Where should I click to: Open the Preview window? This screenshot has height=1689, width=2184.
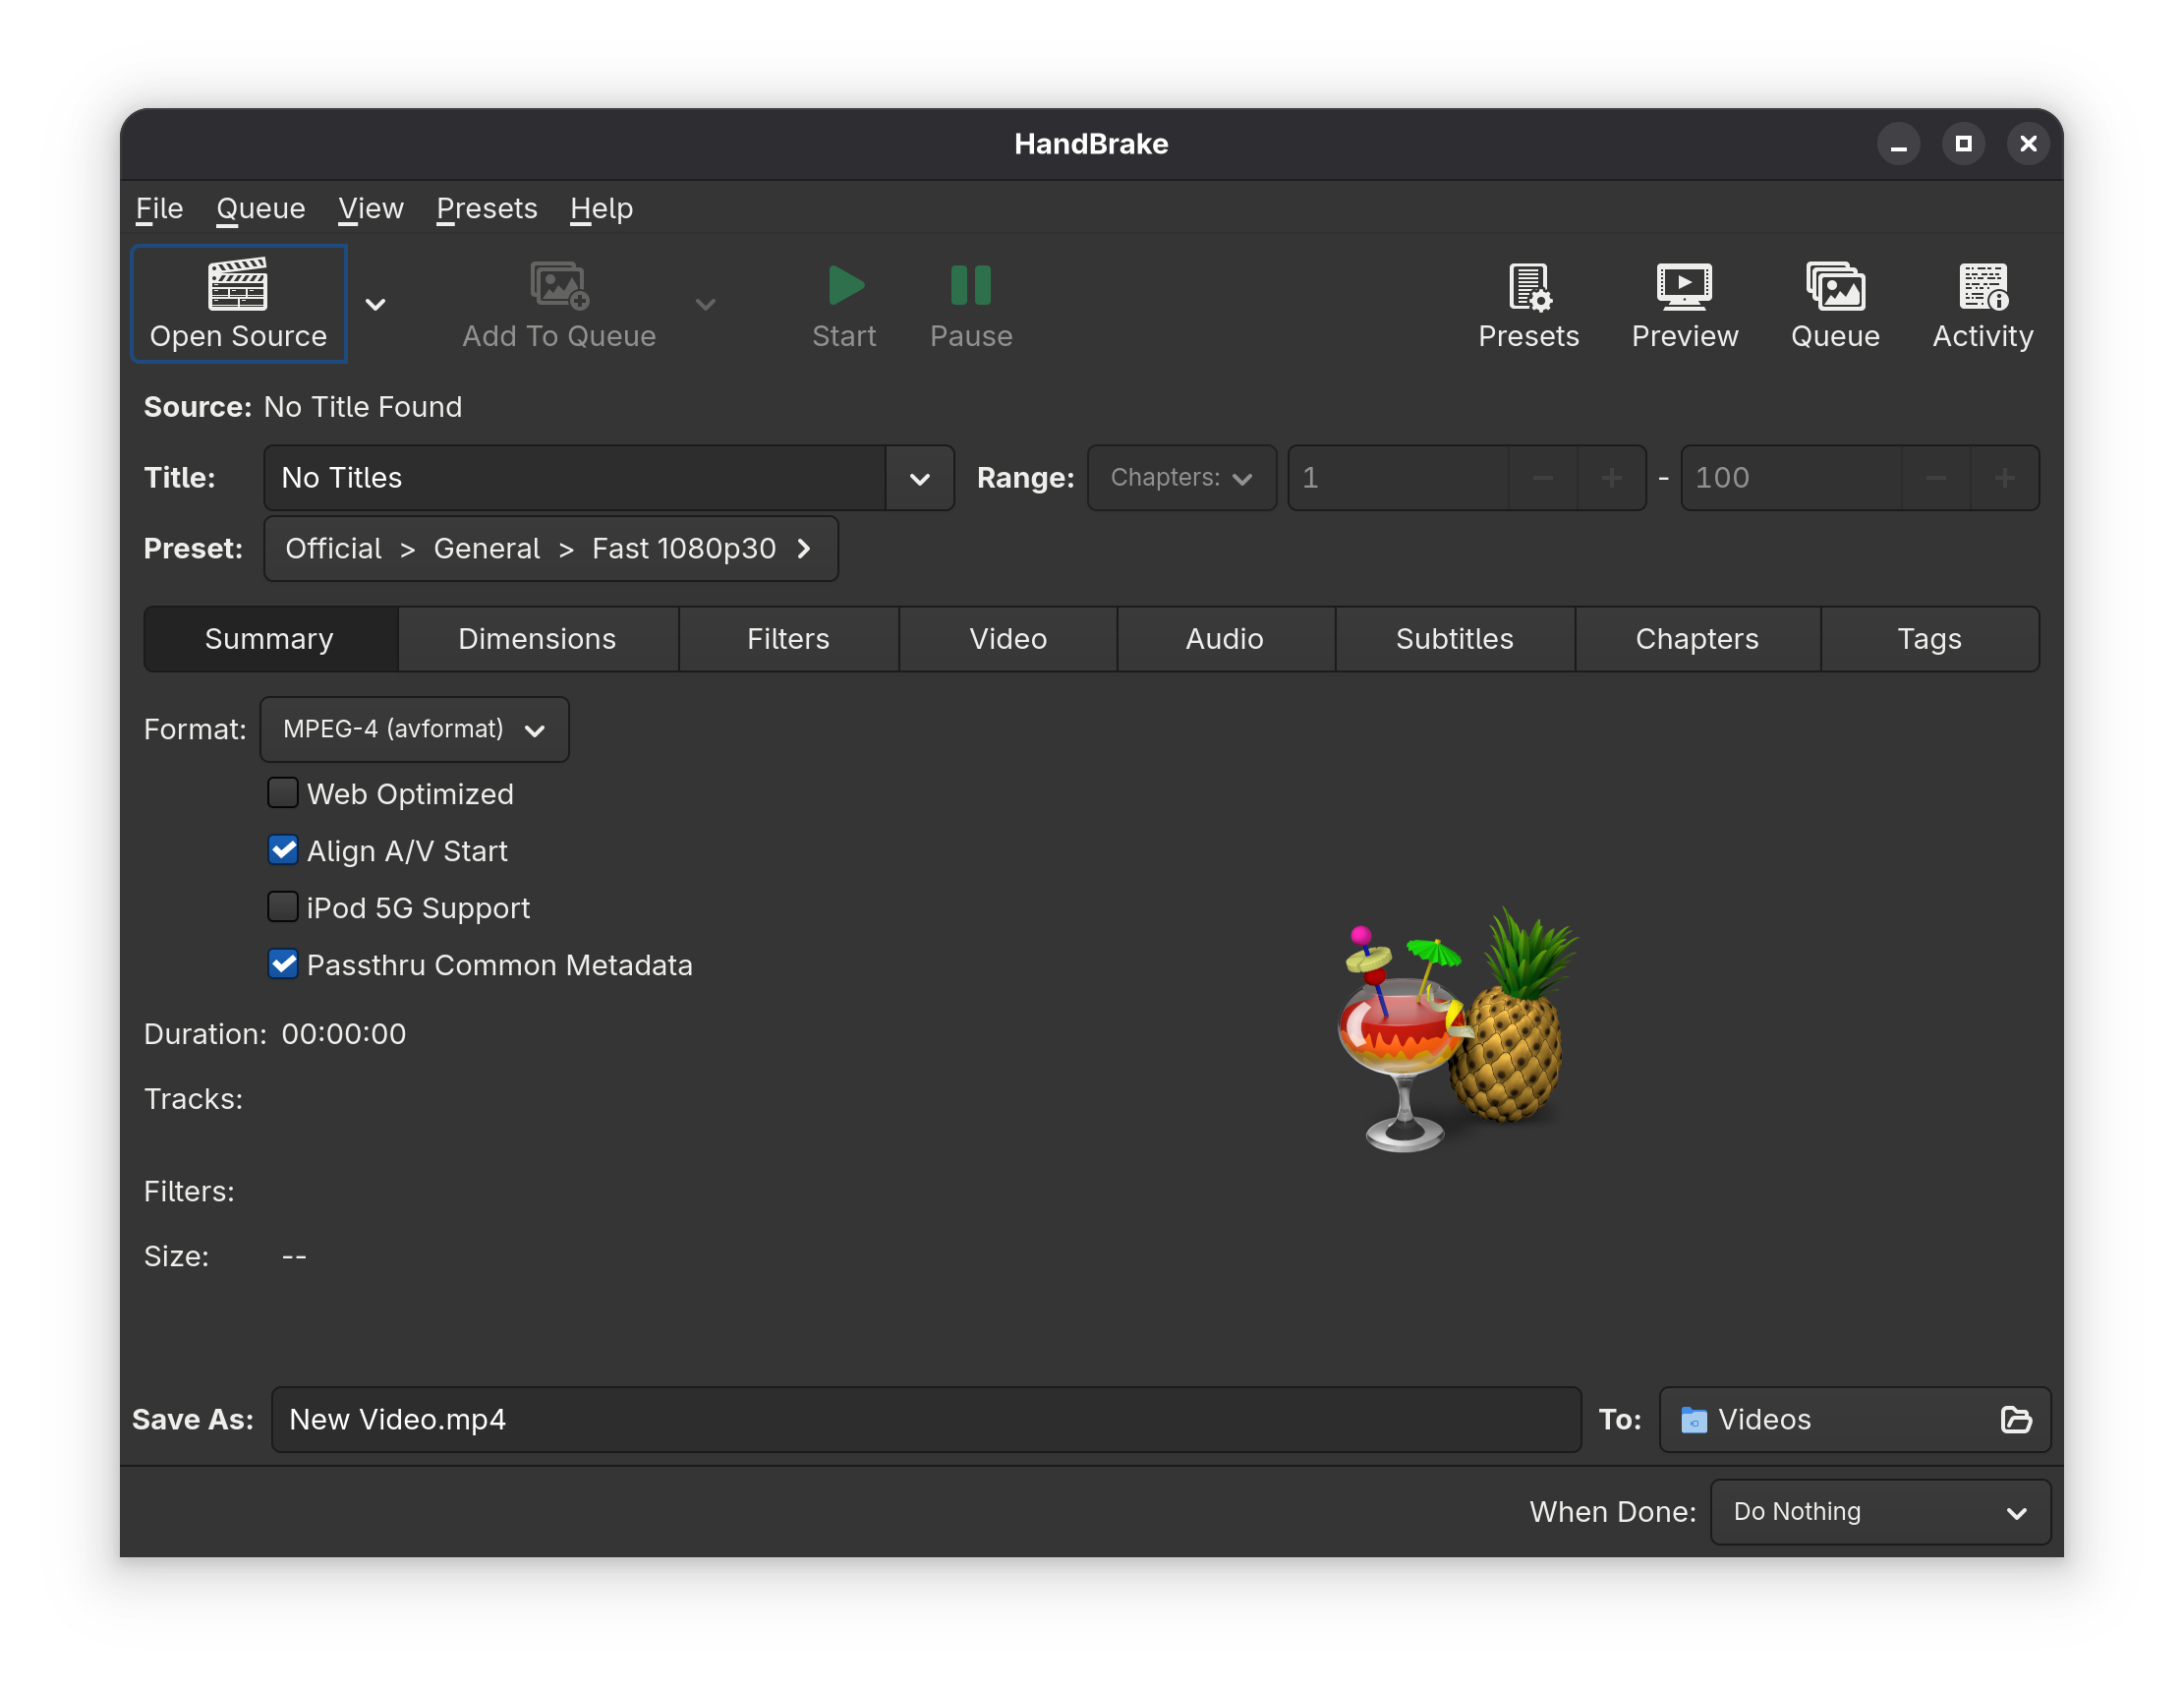[x=1684, y=303]
